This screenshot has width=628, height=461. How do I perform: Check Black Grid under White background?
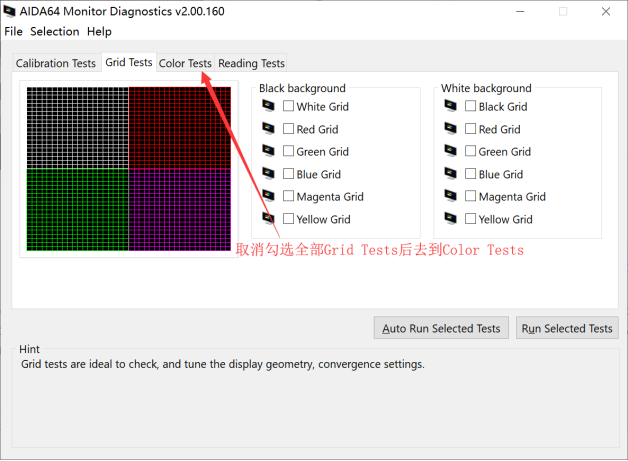click(471, 106)
